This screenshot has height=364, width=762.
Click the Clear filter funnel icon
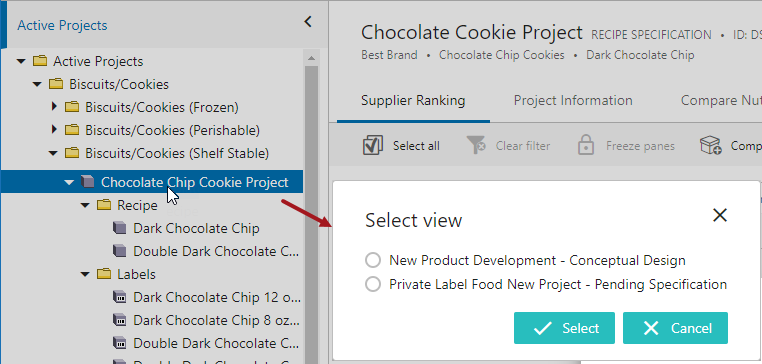coord(476,145)
